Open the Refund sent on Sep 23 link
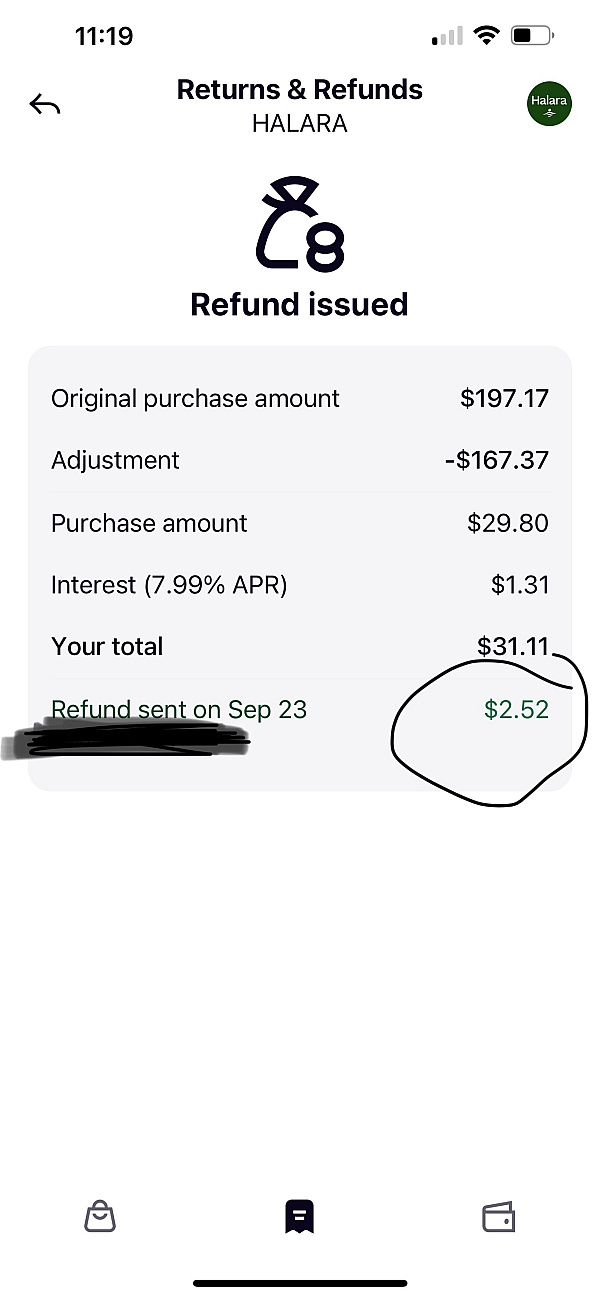The width and height of the screenshot is (600, 1298). (179, 709)
